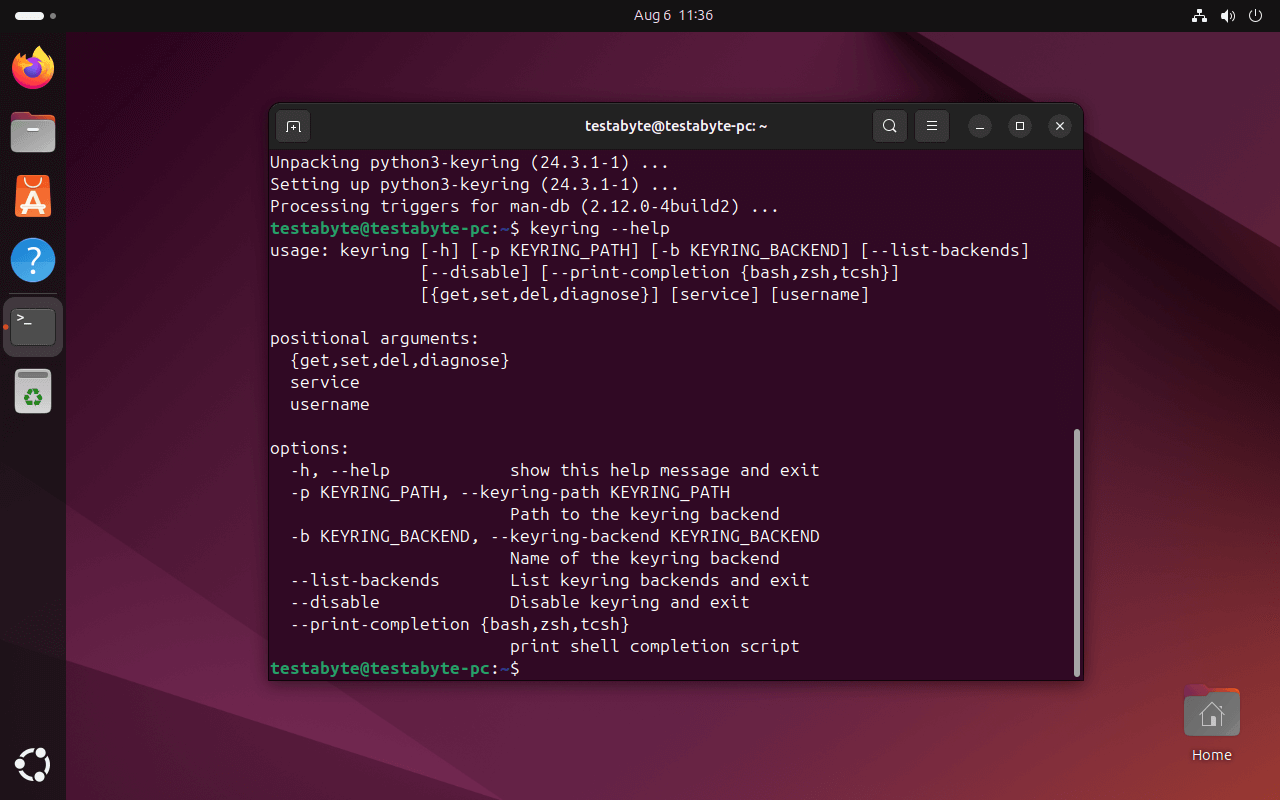Click the network icon in the system tray
The height and width of the screenshot is (800, 1280).
pyautogui.click(x=1199, y=15)
